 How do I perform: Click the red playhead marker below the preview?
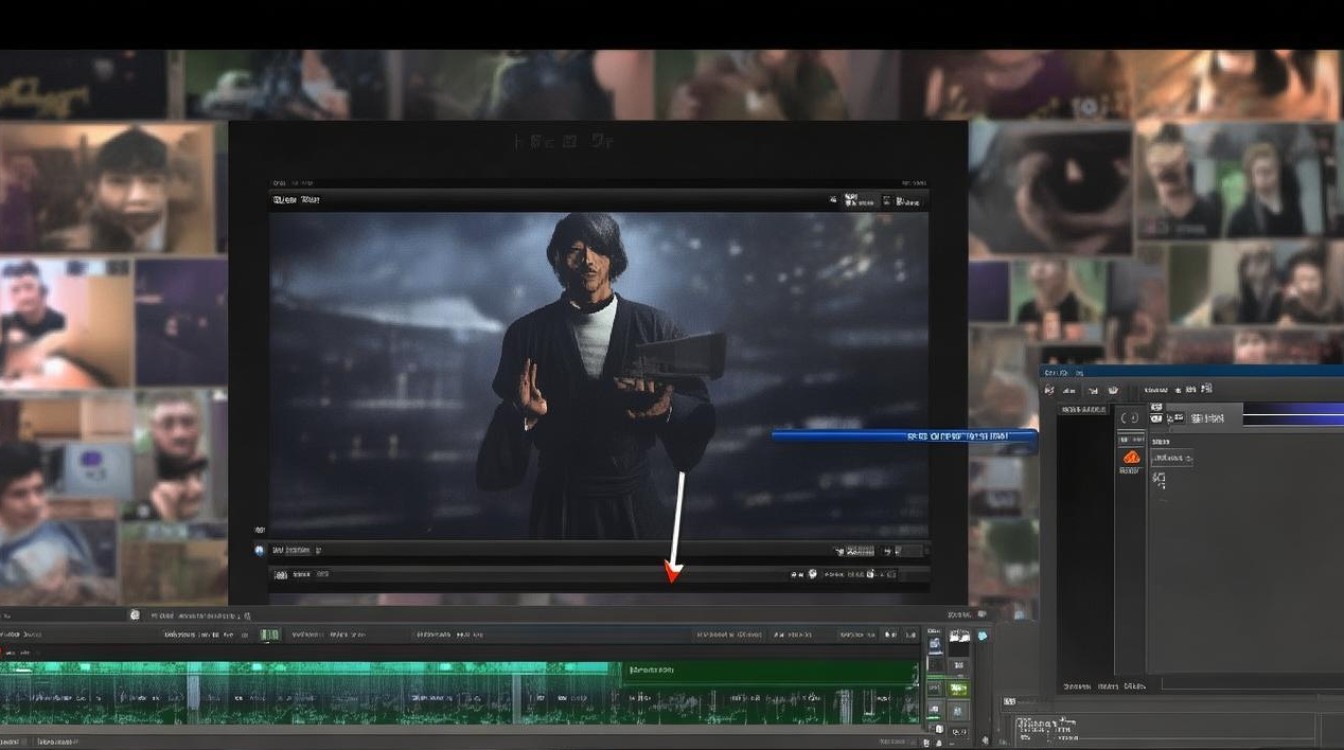click(x=673, y=574)
